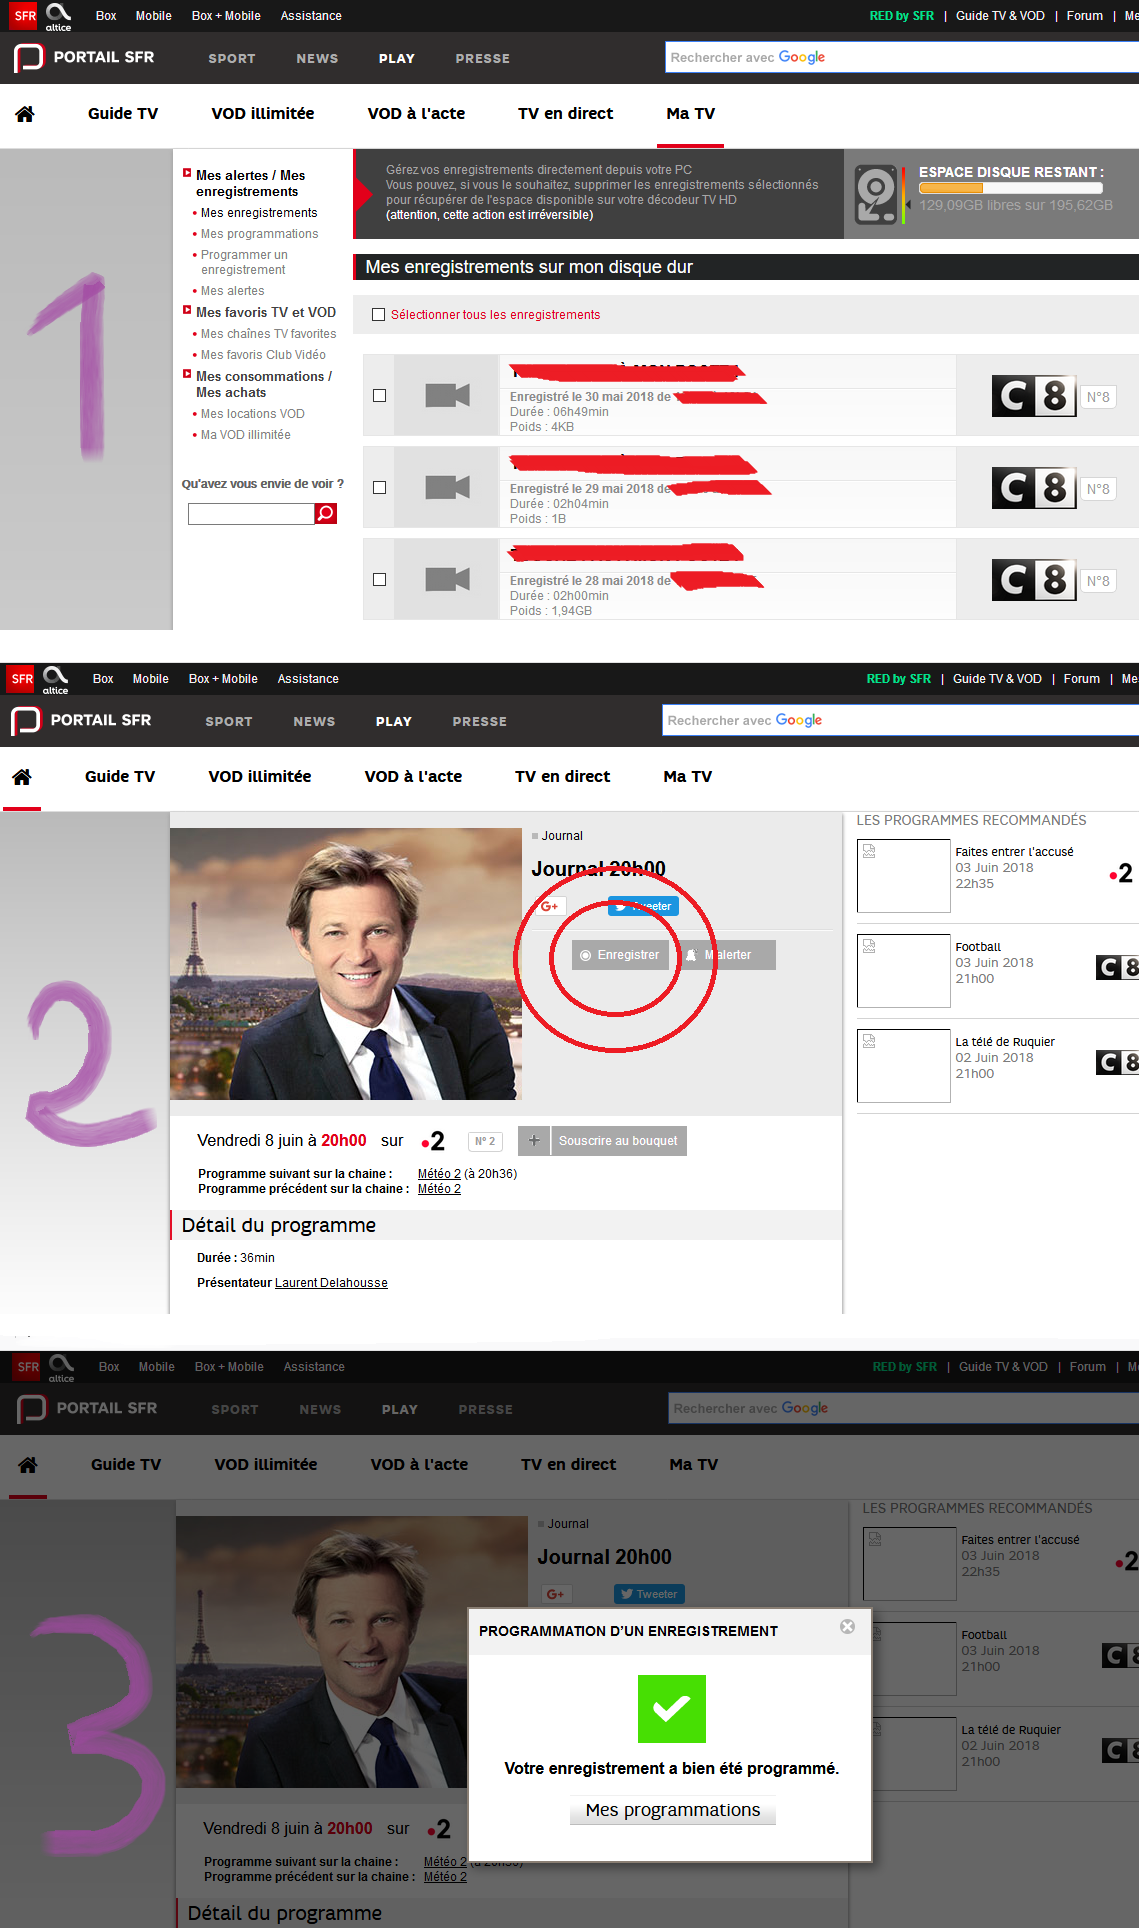Click the Laurent Delahousse link in the middle screenshot

(x=331, y=1283)
